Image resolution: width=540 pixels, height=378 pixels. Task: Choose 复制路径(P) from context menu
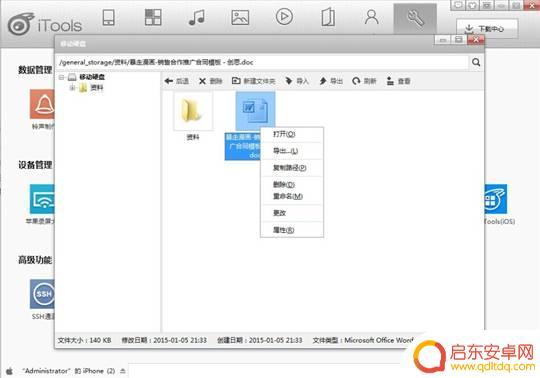[292, 168]
